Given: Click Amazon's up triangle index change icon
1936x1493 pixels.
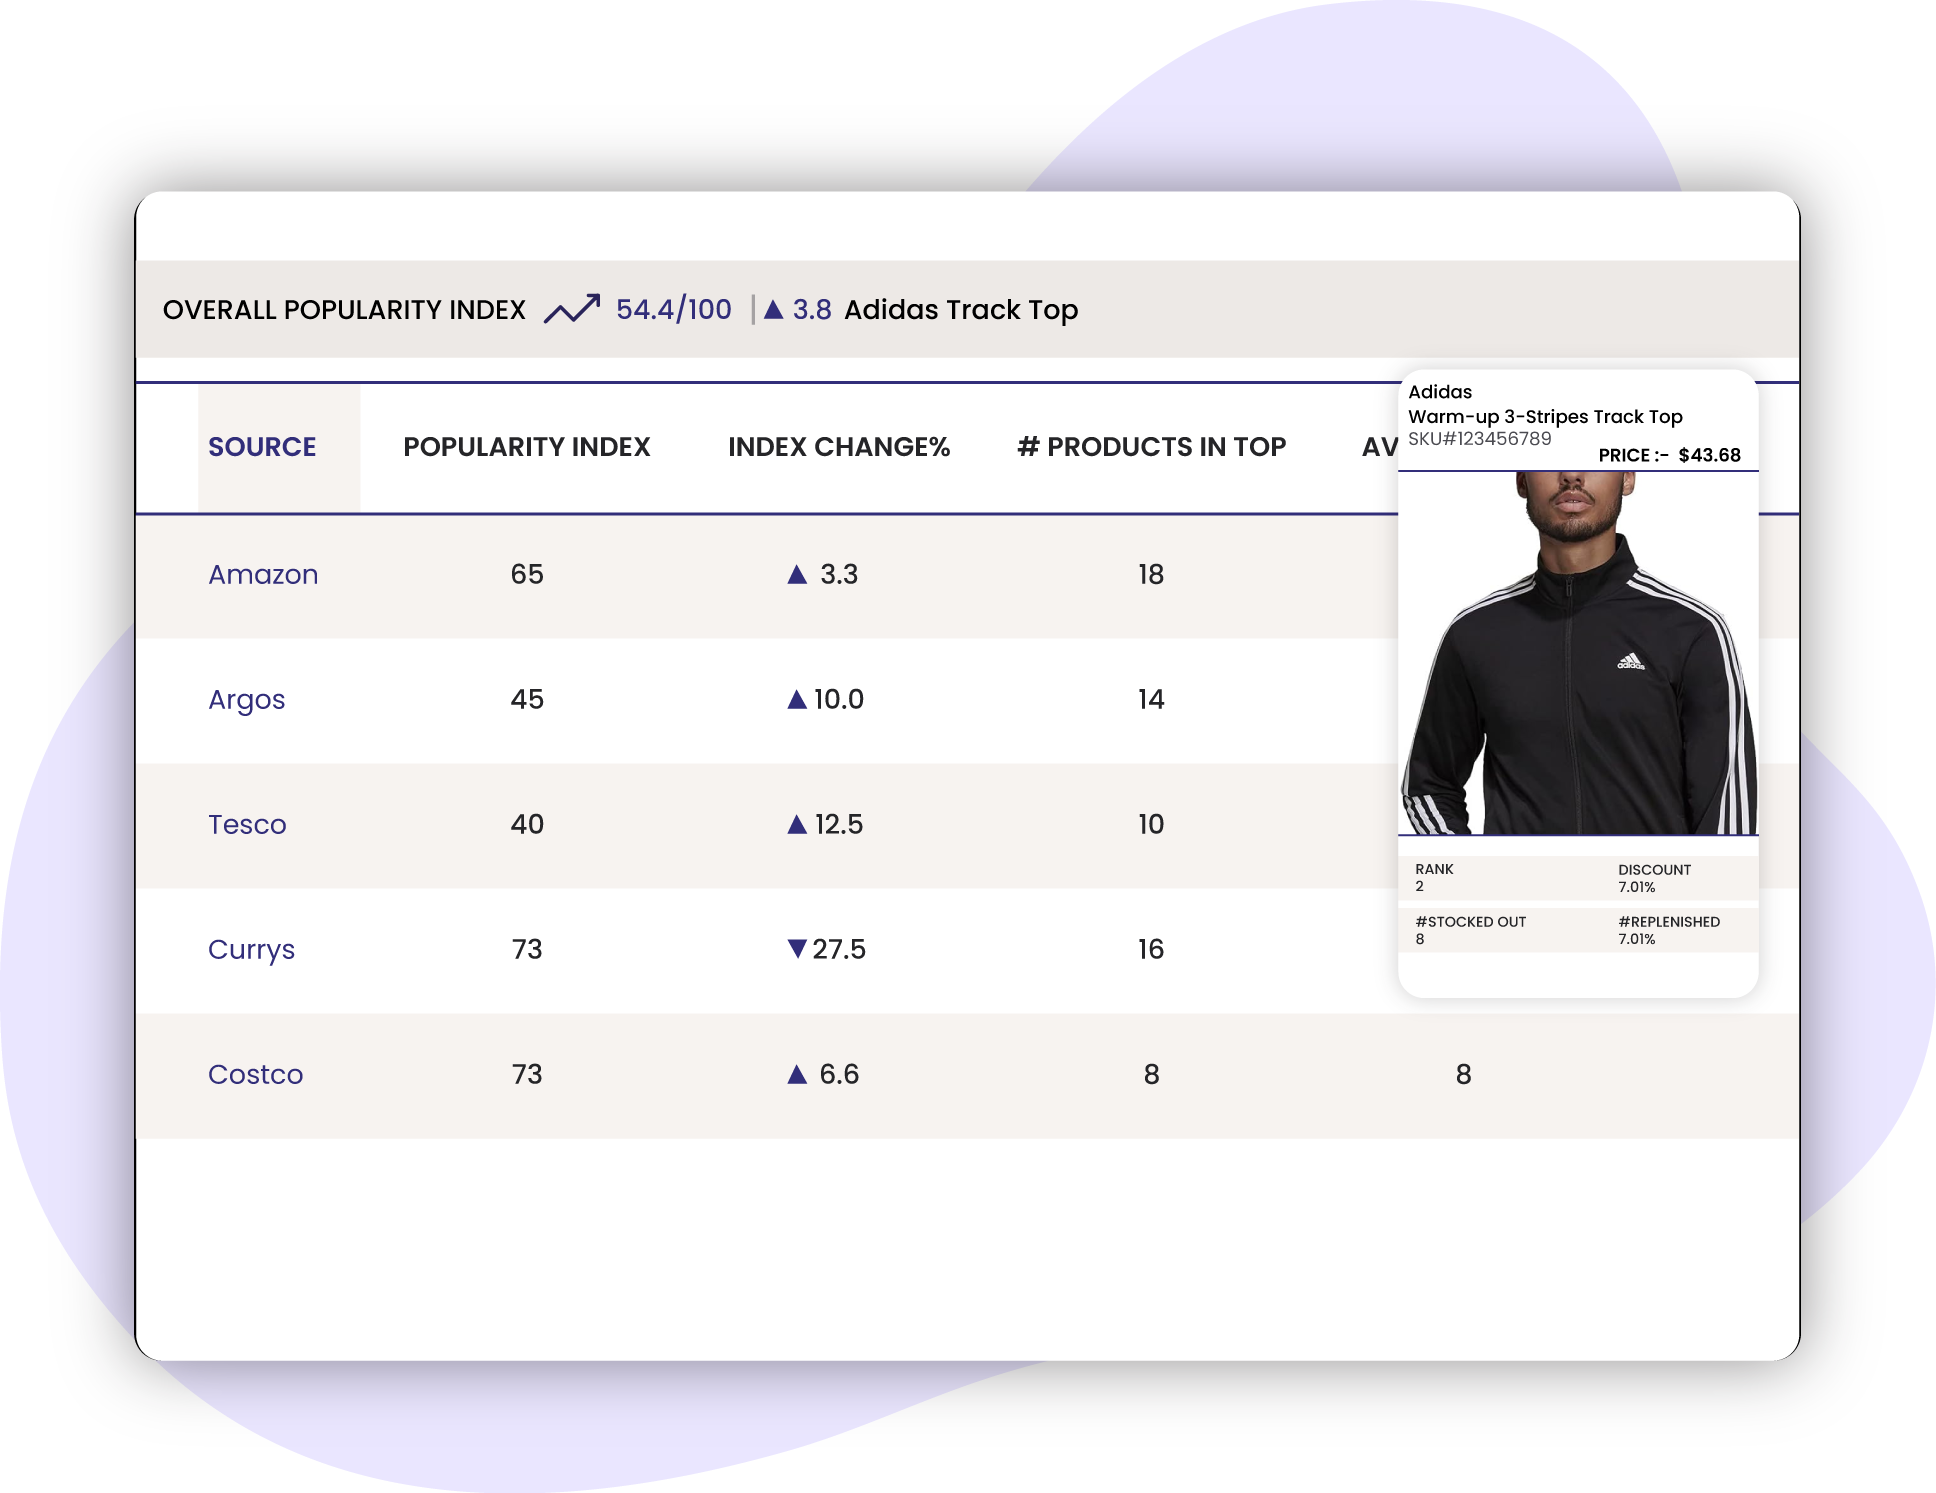Looking at the screenshot, I should [797, 574].
